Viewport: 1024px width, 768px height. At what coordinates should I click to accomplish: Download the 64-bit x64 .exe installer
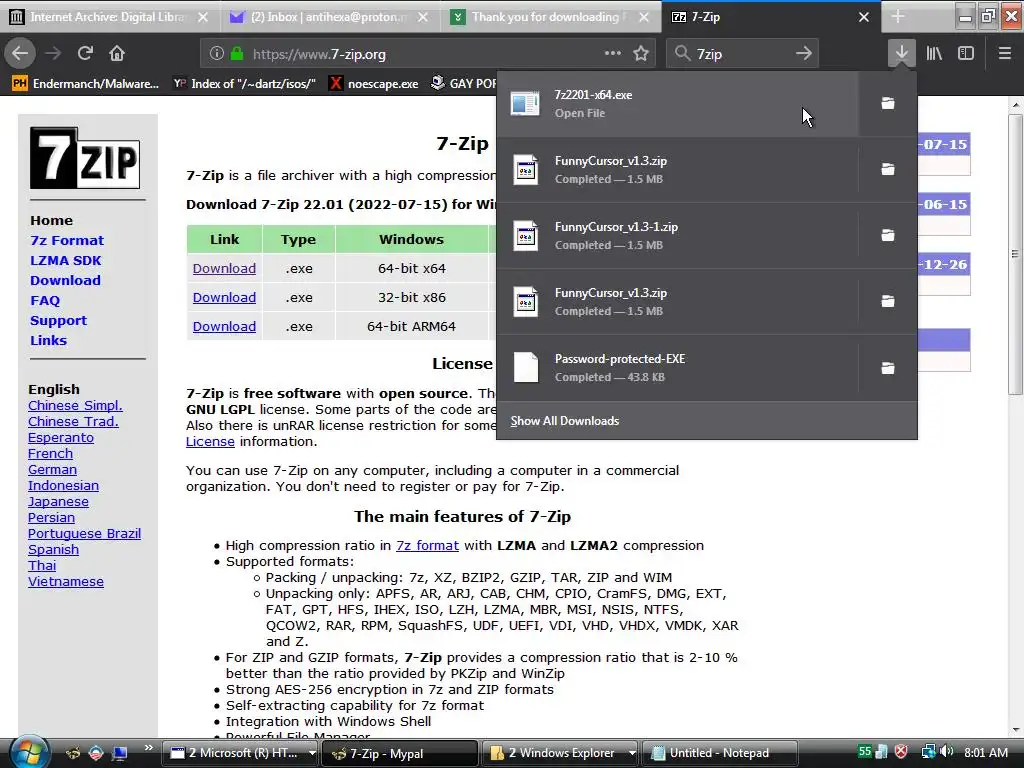[224, 268]
